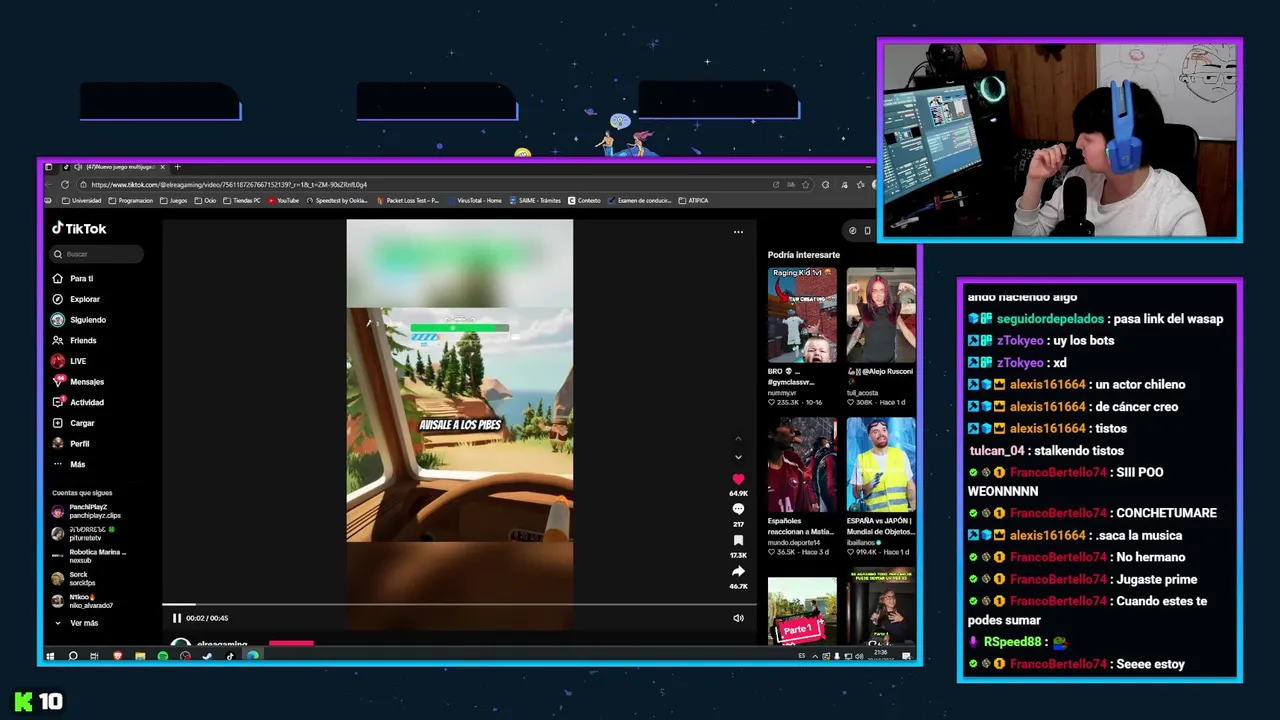The width and height of the screenshot is (1280, 720).
Task: Open the Explorar page
Action: [x=76, y=299]
